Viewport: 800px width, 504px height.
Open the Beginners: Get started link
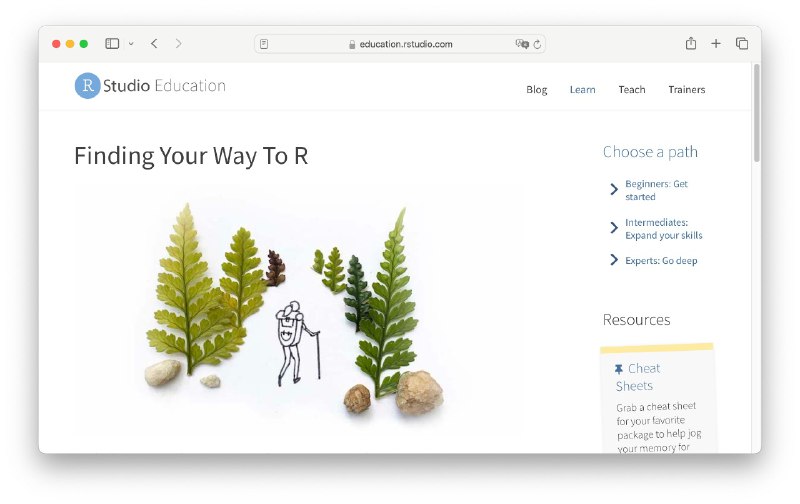click(657, 190)
